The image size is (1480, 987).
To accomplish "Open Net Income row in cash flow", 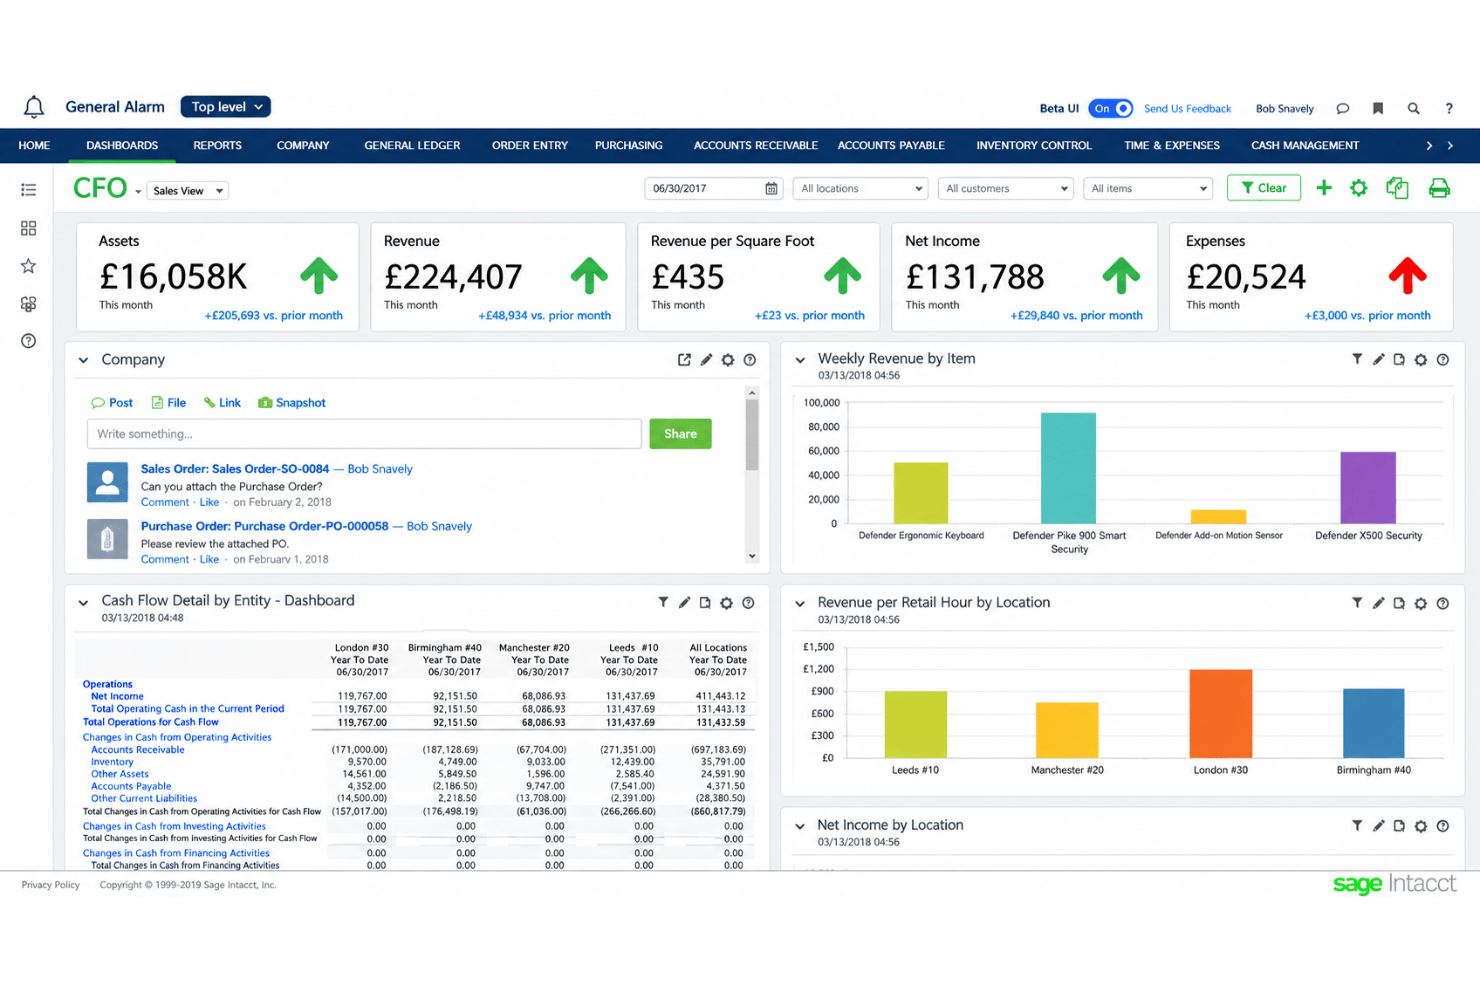I will [117, 697].
